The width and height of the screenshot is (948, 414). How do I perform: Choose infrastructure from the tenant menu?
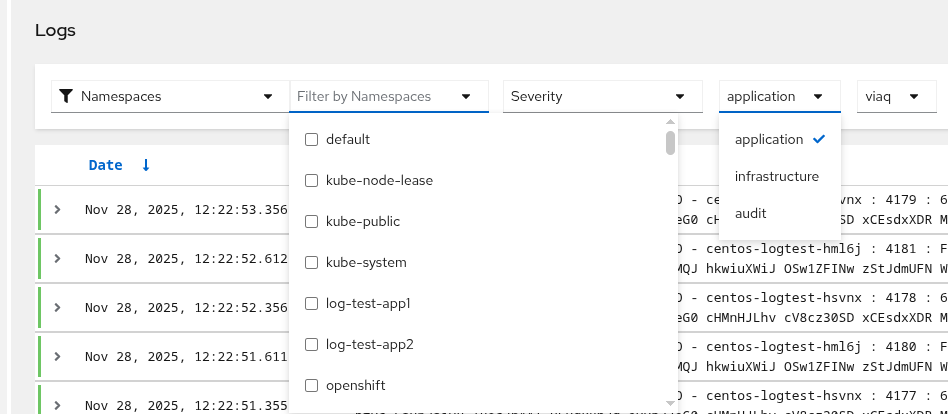777,176
